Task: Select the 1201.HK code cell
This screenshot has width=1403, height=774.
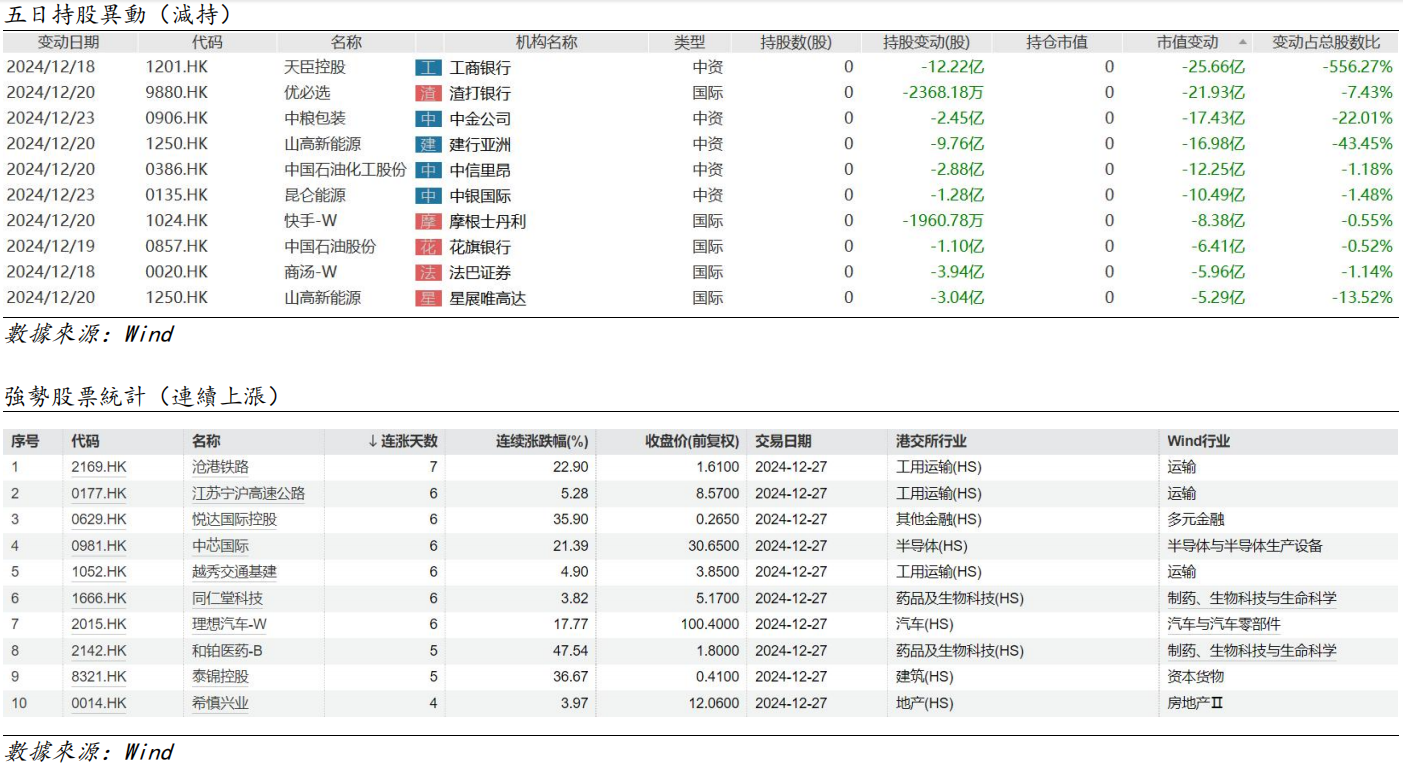Action: (x=177, y=67)
